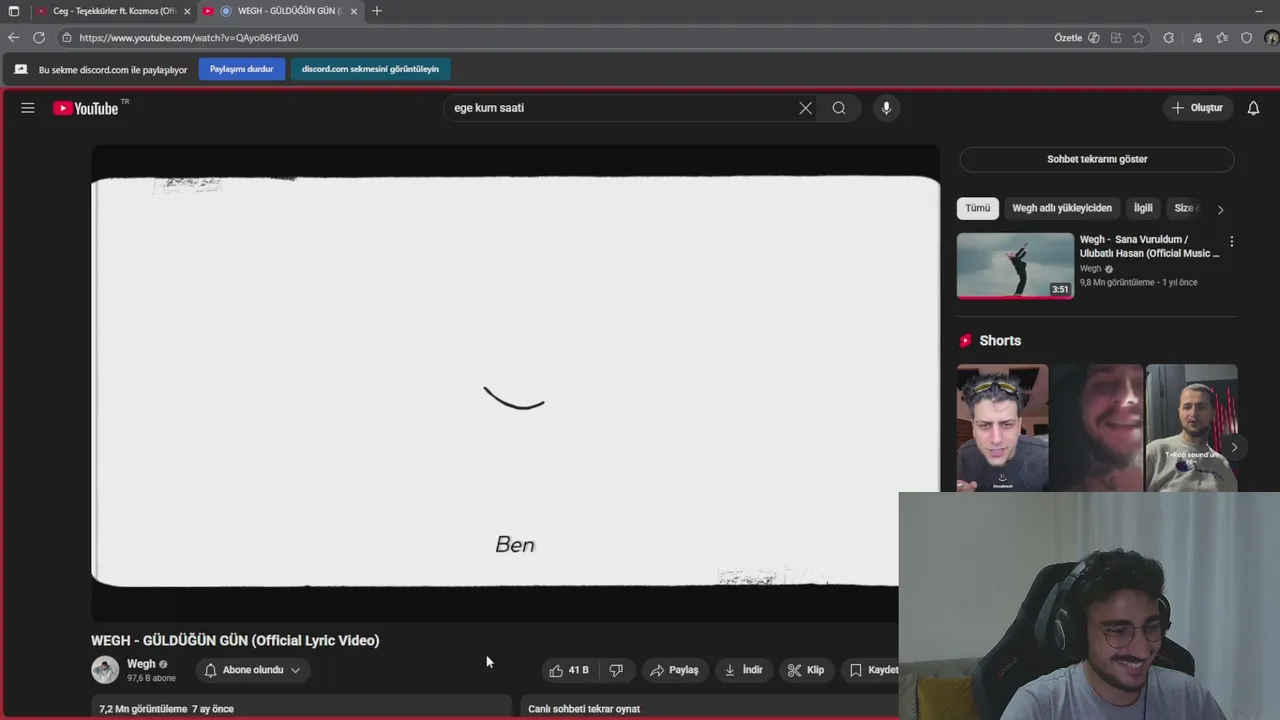Viewport: 1280px width, 720px height.
Task: Open the Paylaş share dialog
Action: [x=674, y=670]
